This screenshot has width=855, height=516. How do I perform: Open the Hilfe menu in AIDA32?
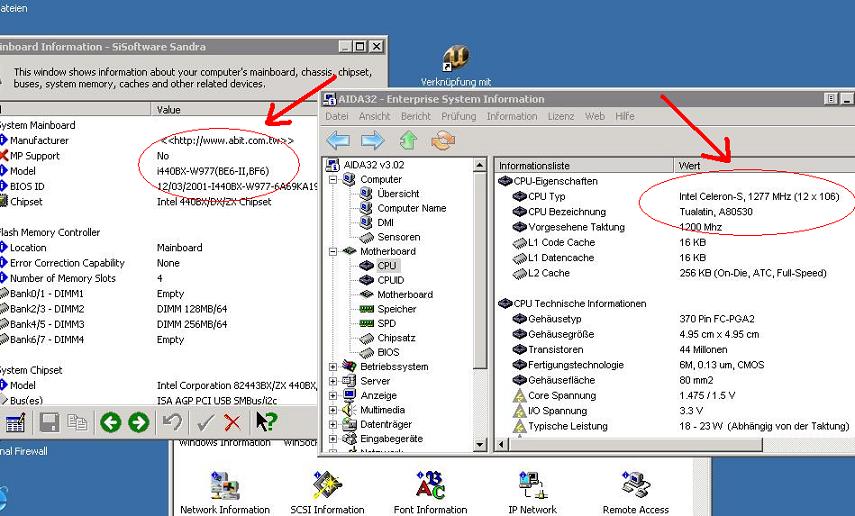[624, 116]
